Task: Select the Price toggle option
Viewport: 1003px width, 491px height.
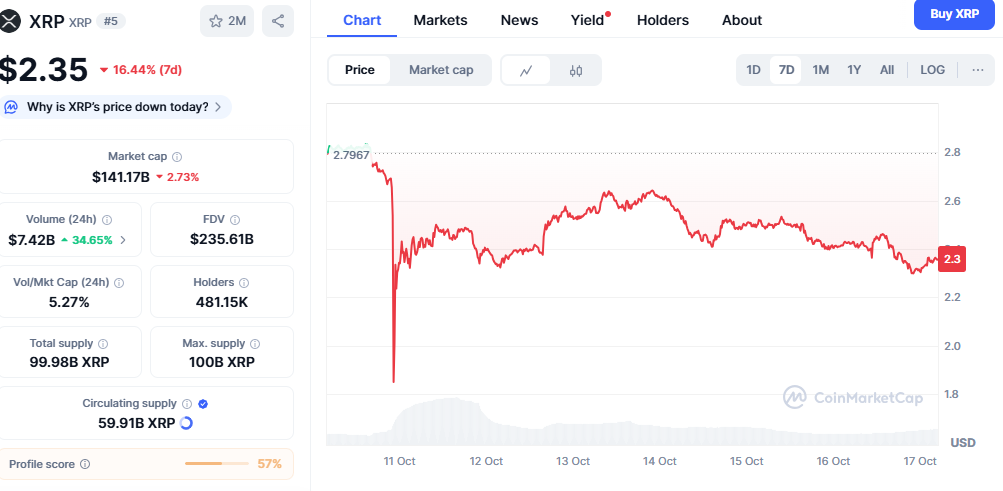Action: 360,70
